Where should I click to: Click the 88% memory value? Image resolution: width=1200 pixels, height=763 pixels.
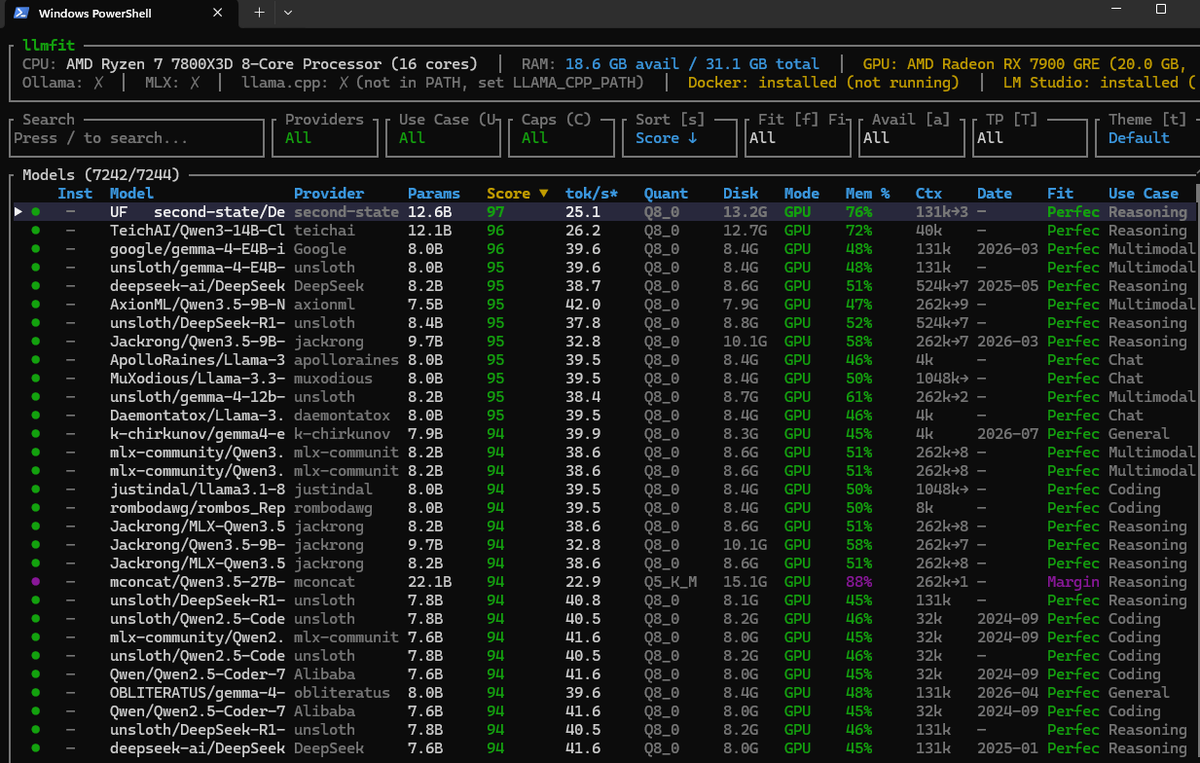point(858,582)
